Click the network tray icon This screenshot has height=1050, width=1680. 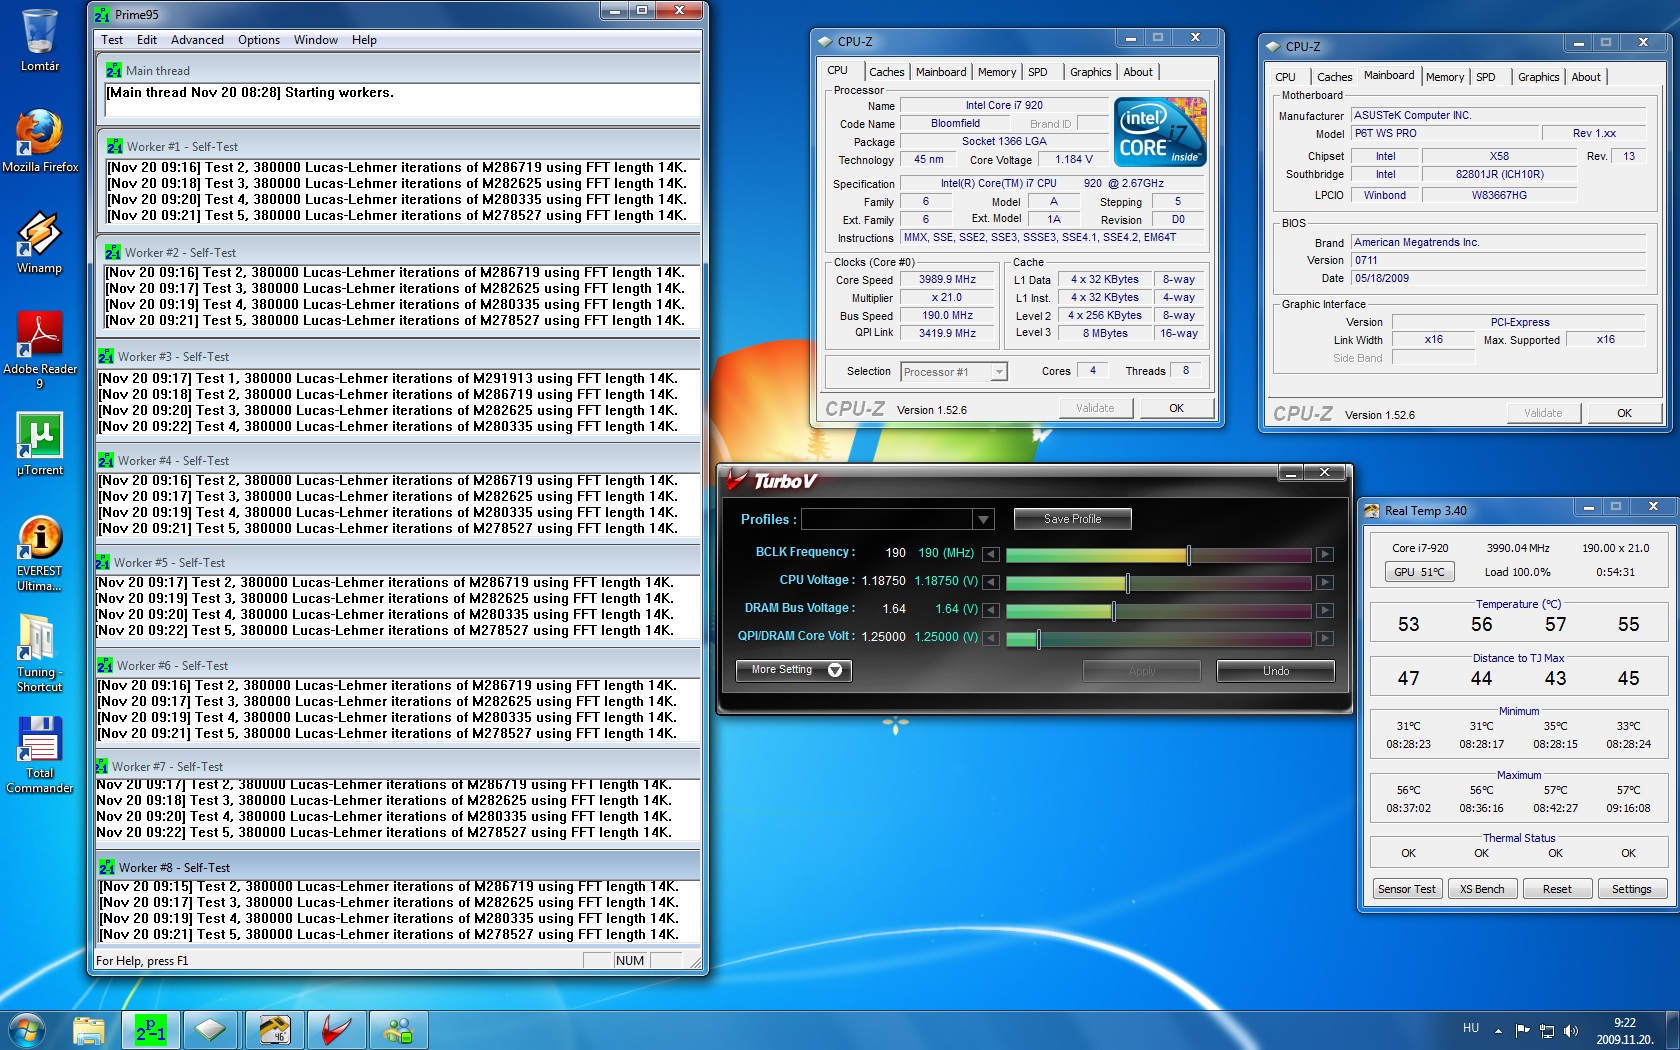(x=1547, y=1031)
